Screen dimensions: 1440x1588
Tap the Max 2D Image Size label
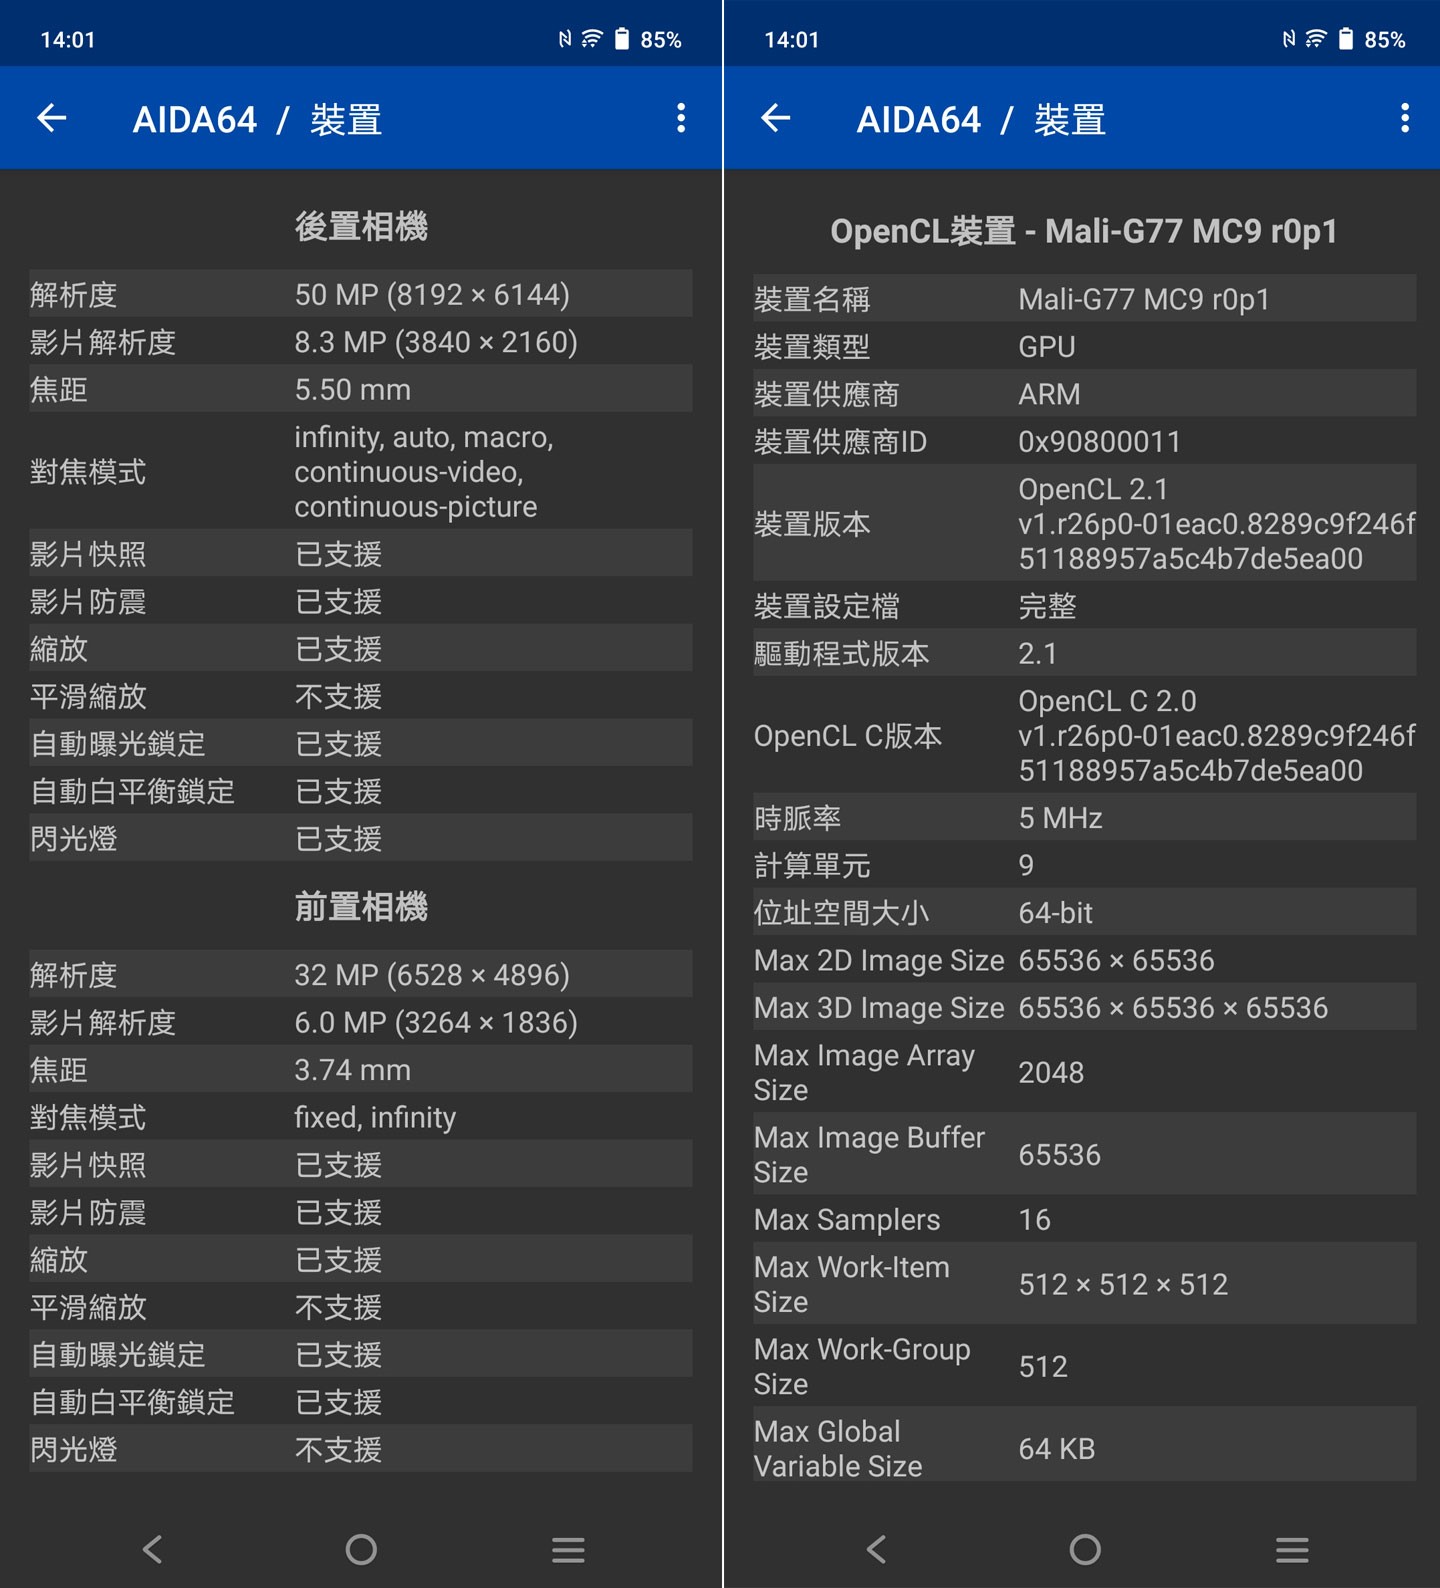(x=879, y=960)
